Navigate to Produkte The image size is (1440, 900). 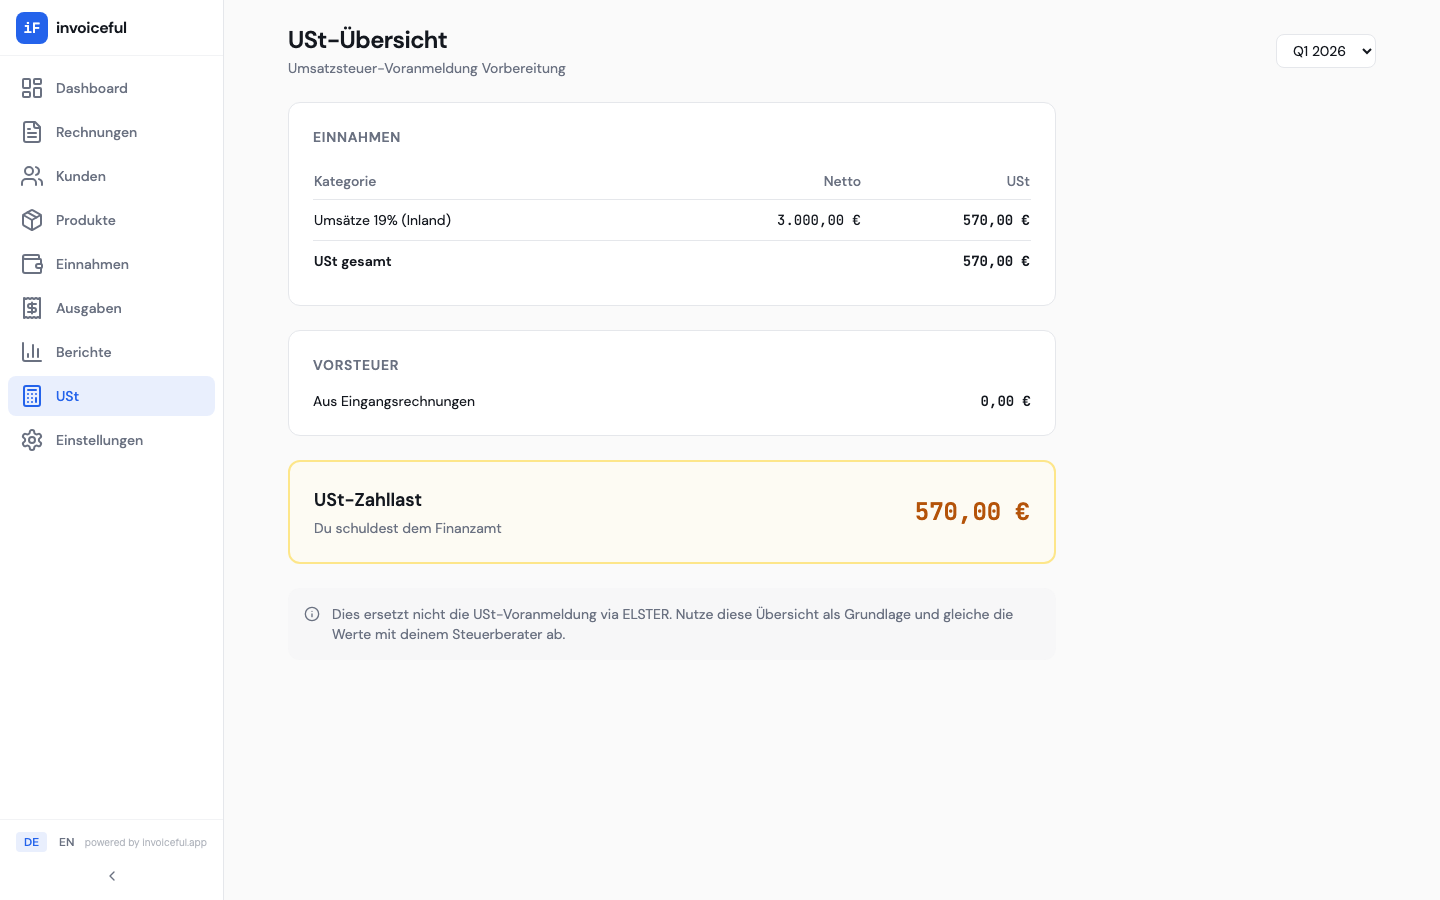tap(111, 220)
